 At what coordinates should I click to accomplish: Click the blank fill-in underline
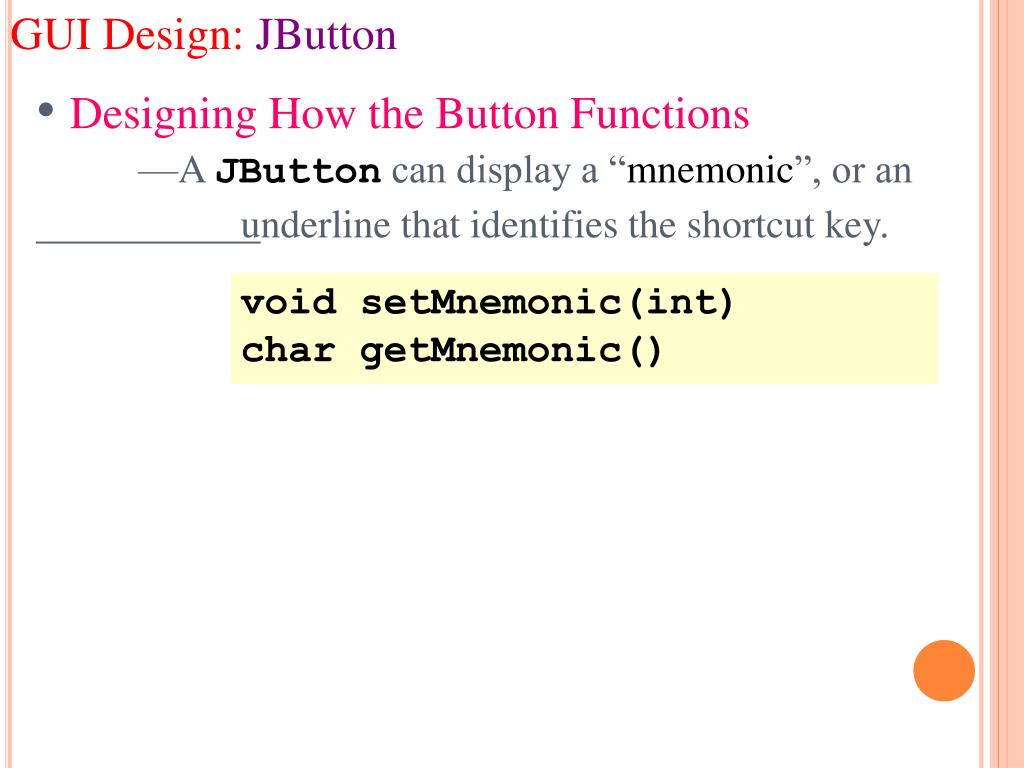[x=148, y=241]
